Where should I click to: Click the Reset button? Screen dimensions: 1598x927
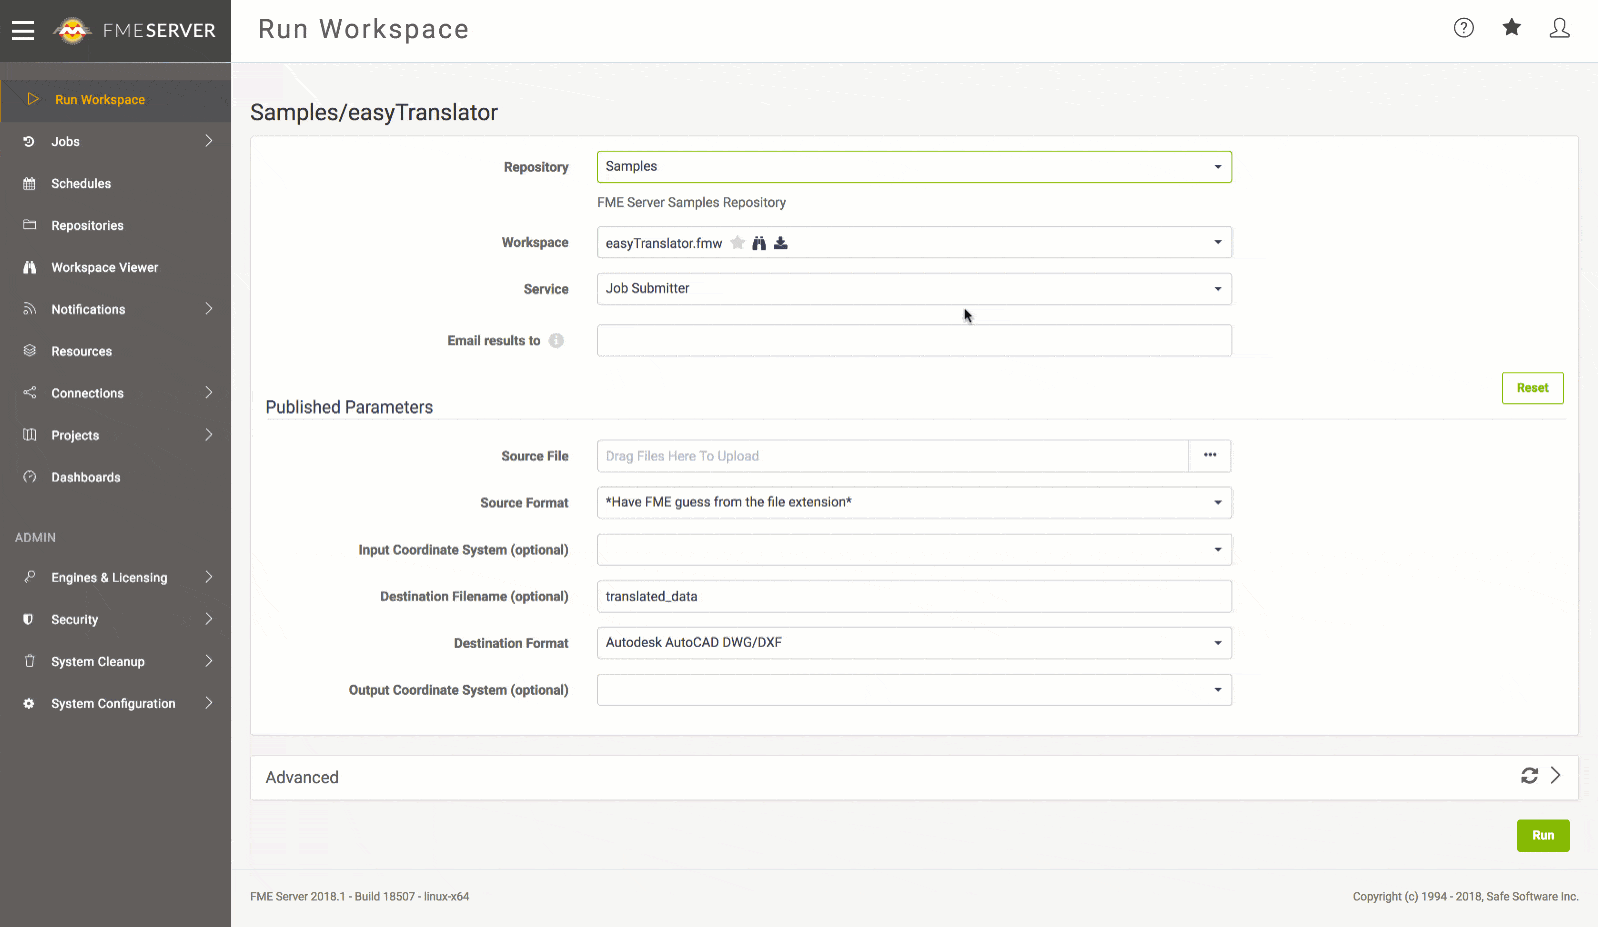1532,388
